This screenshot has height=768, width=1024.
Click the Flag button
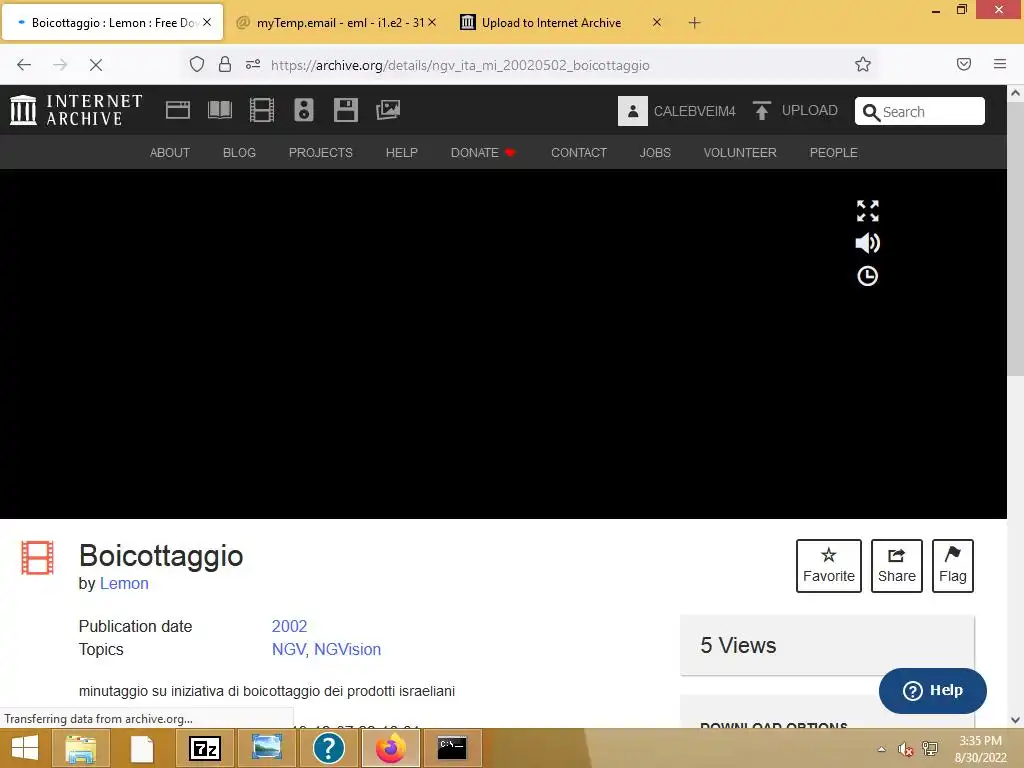click(953, 566)
